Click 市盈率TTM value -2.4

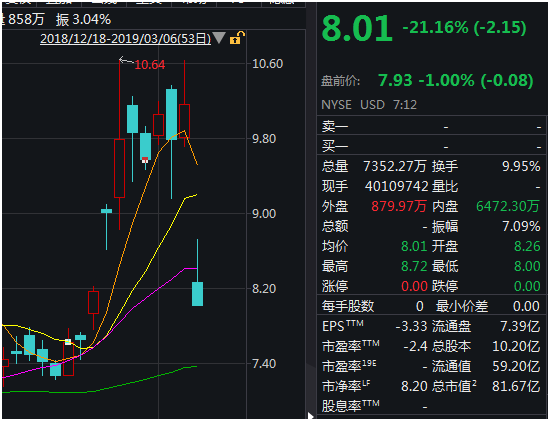415,347
